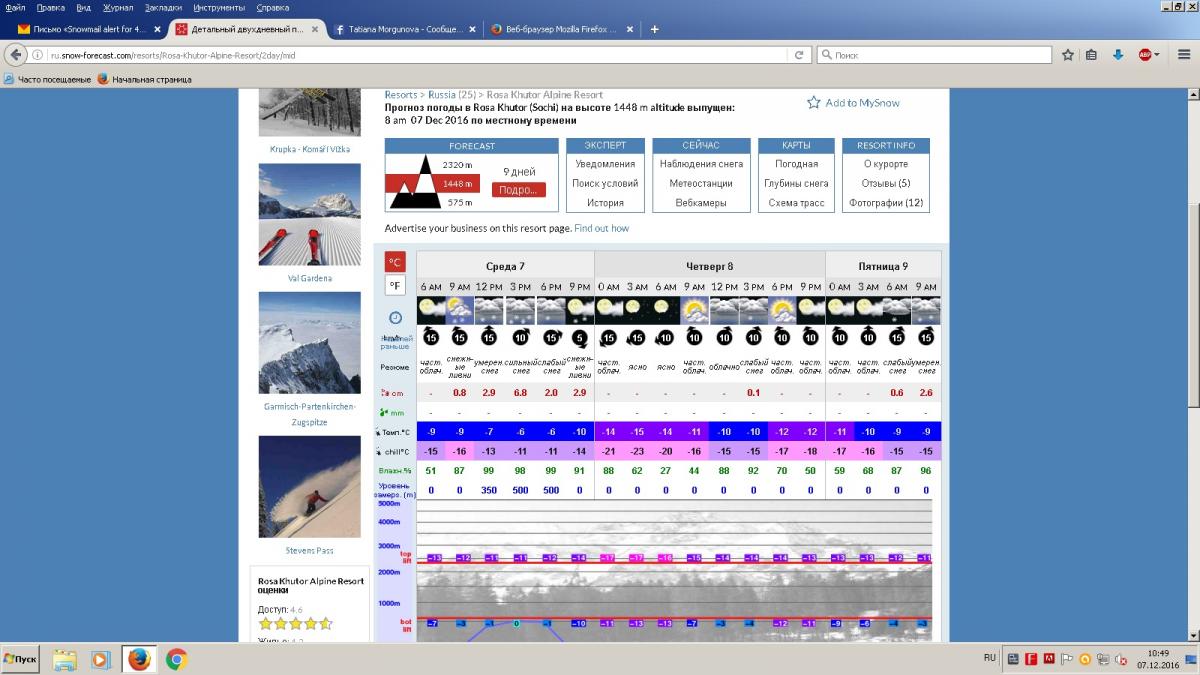This screenshot has width=1200, height=675.
Task: Close the Mozilla Firefox browser tab
Action: coord(629,29)
